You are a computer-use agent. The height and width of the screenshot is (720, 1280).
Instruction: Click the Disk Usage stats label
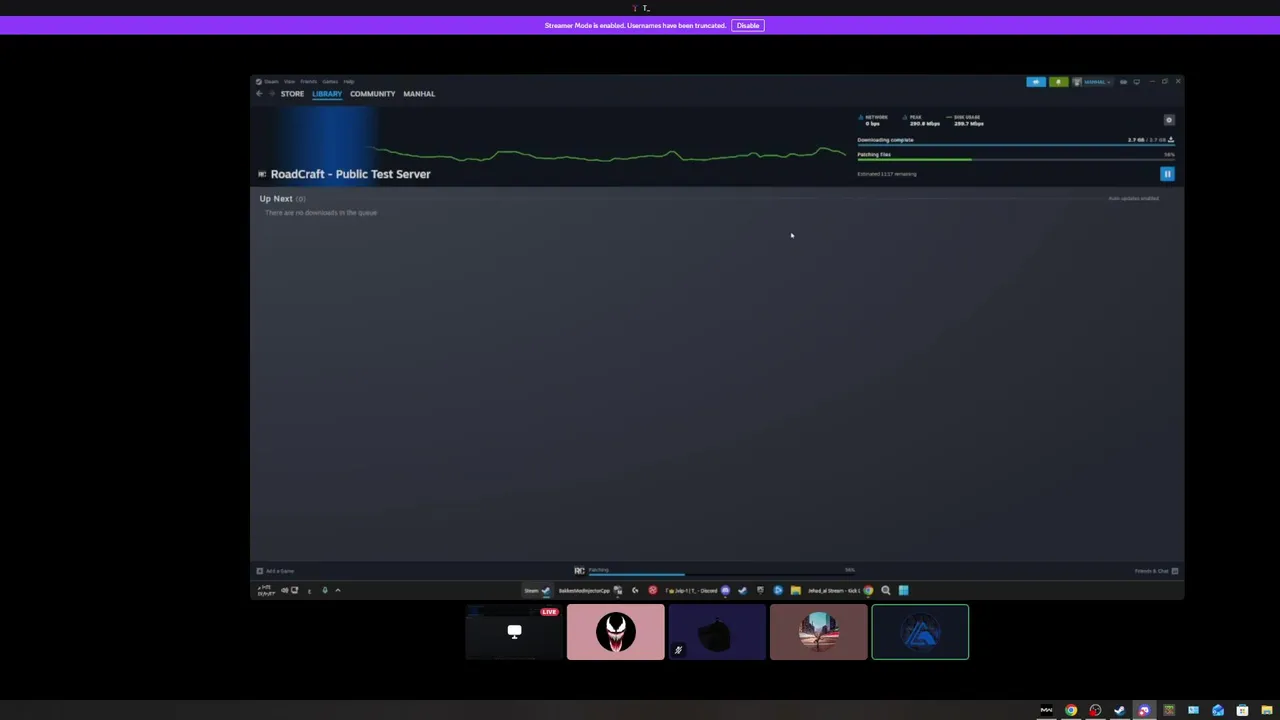click(x=967, y=117)
